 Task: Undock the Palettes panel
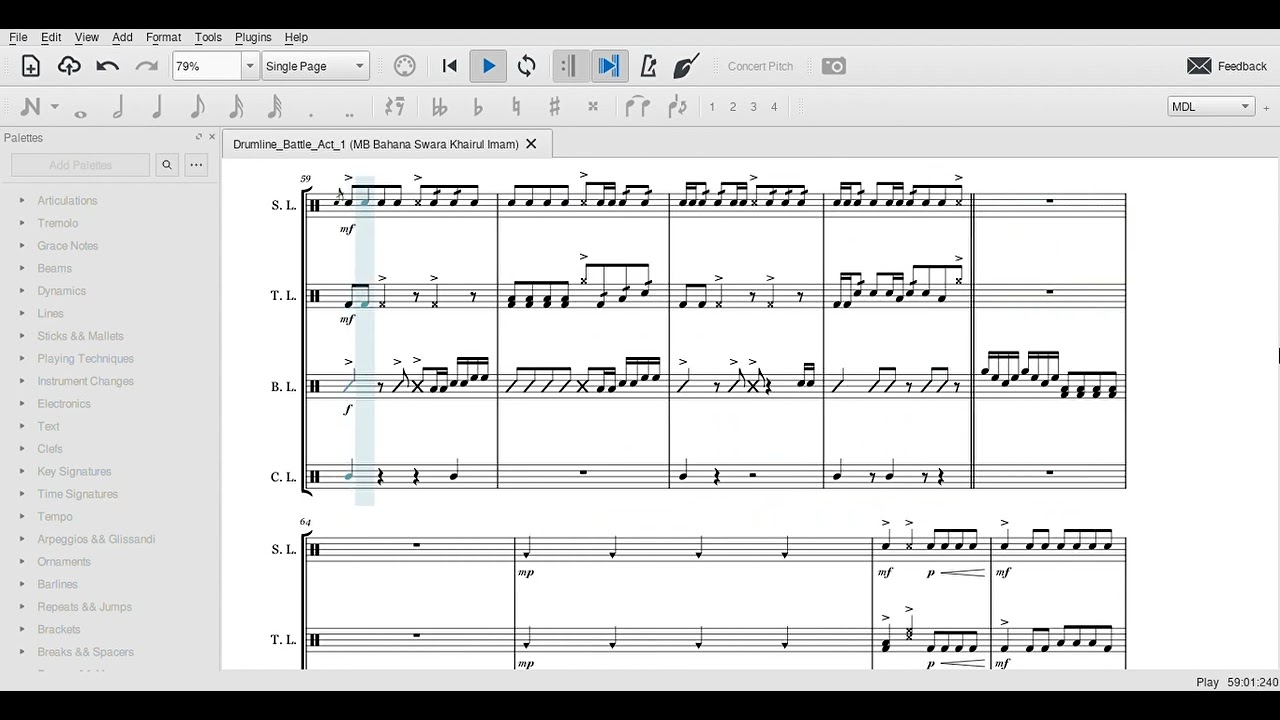pos(198,137)
